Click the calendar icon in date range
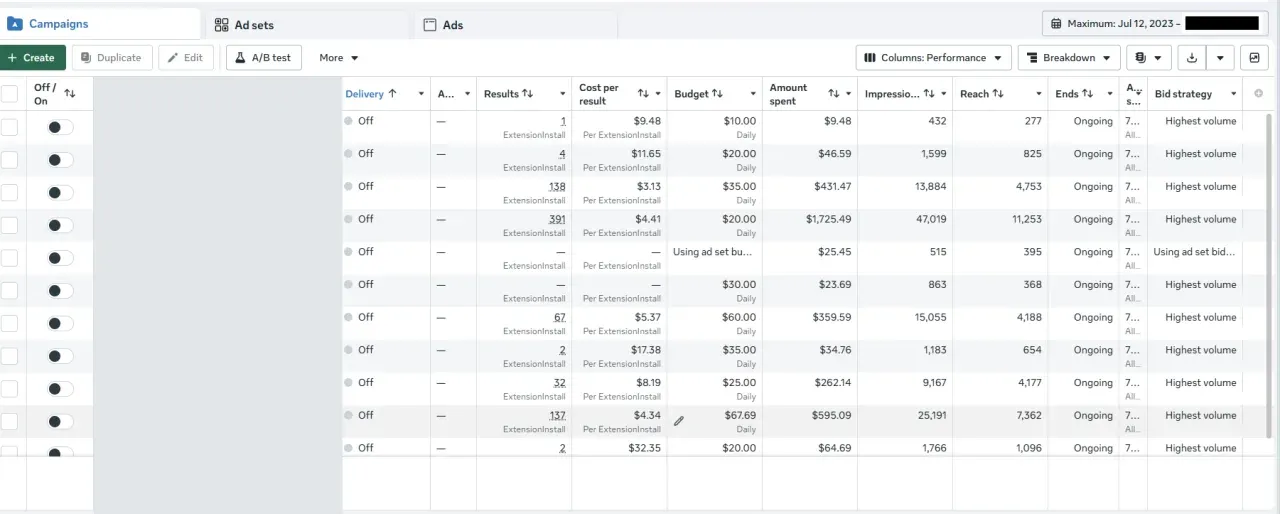Screen dimensions: 1280x514 coord(1056,23)
